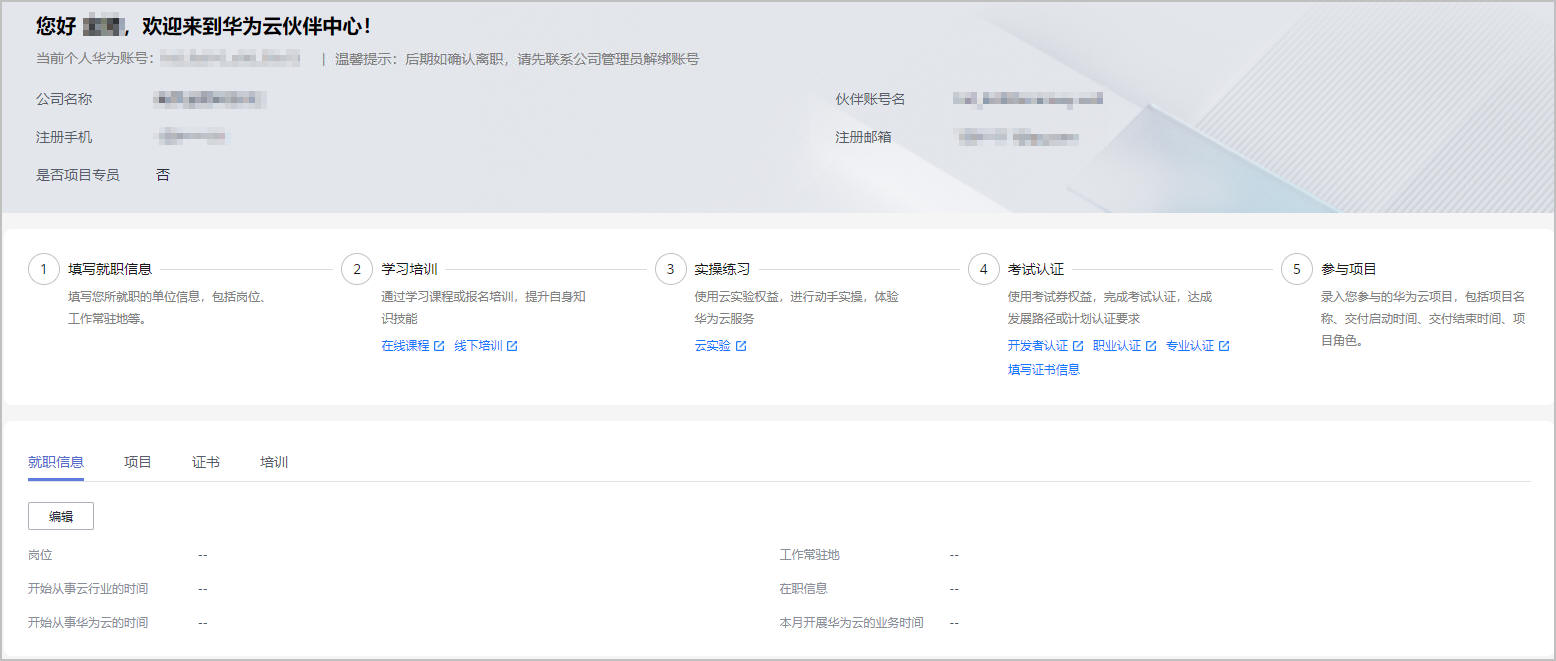Select step 2 circle for 学习培训
Screen dimensions: 1556x661
tap(357, 269)
